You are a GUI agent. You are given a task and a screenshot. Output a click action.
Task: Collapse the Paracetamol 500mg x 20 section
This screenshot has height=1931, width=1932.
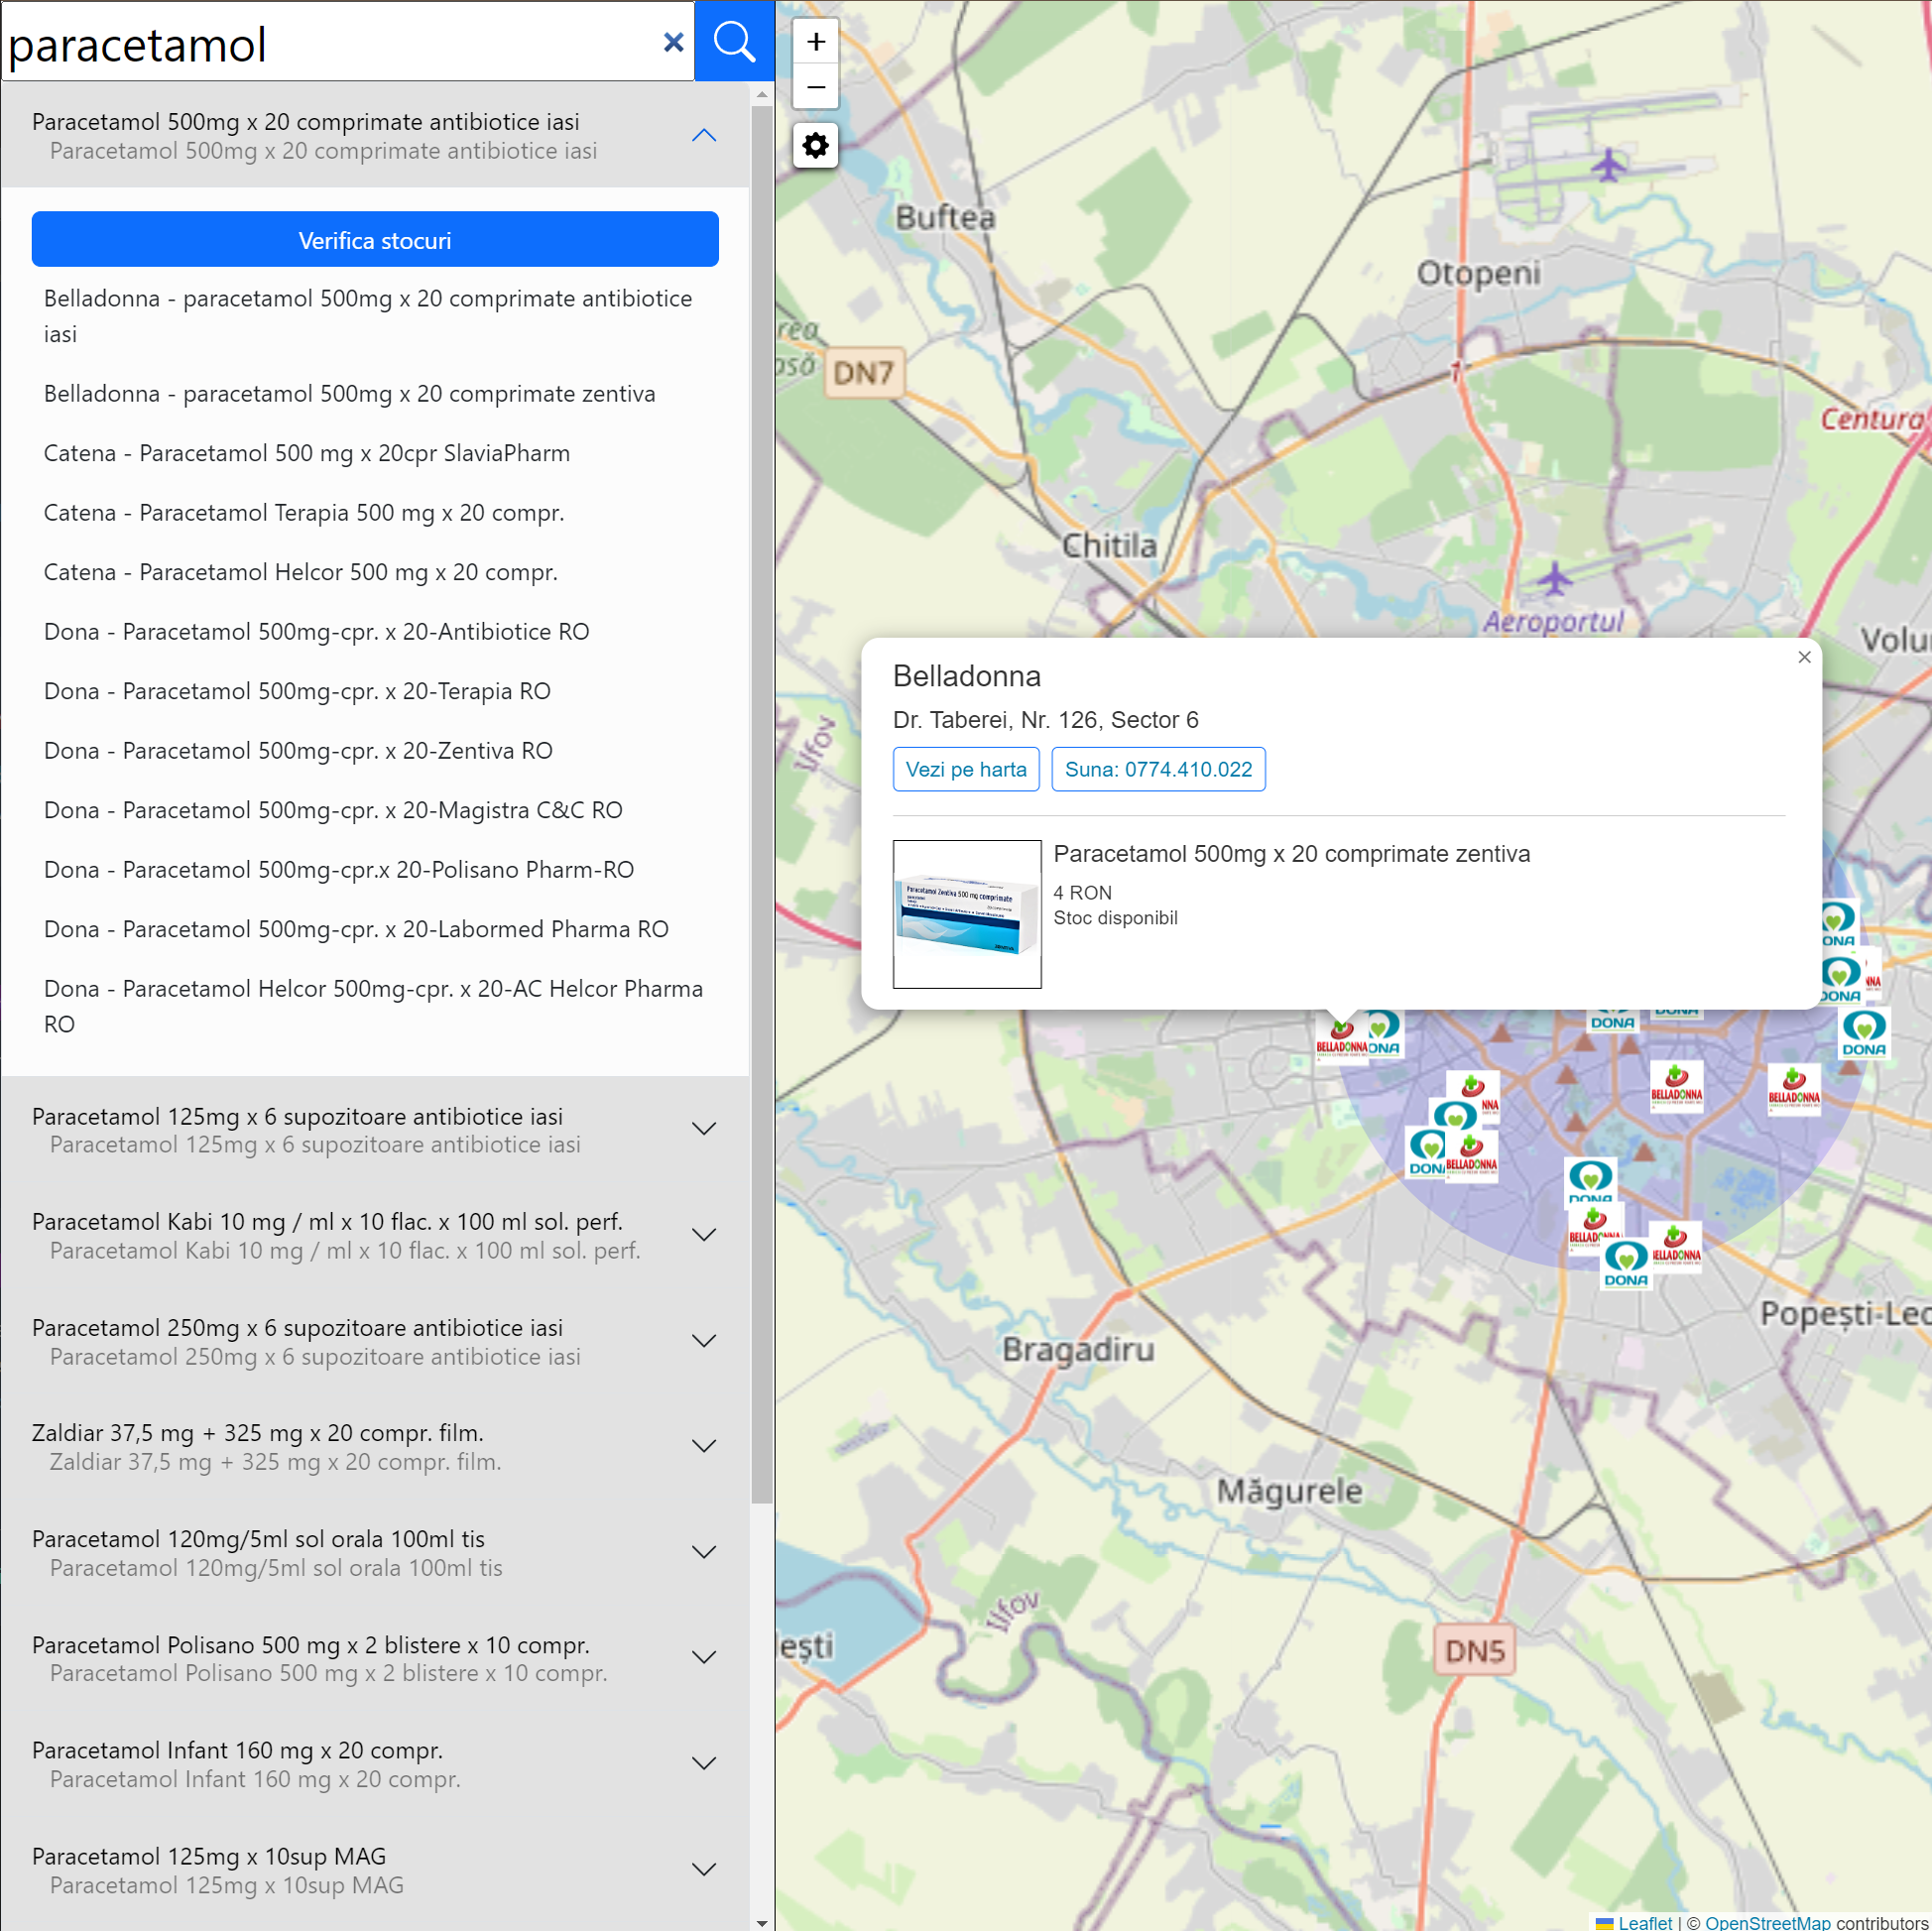coord(704,135)
